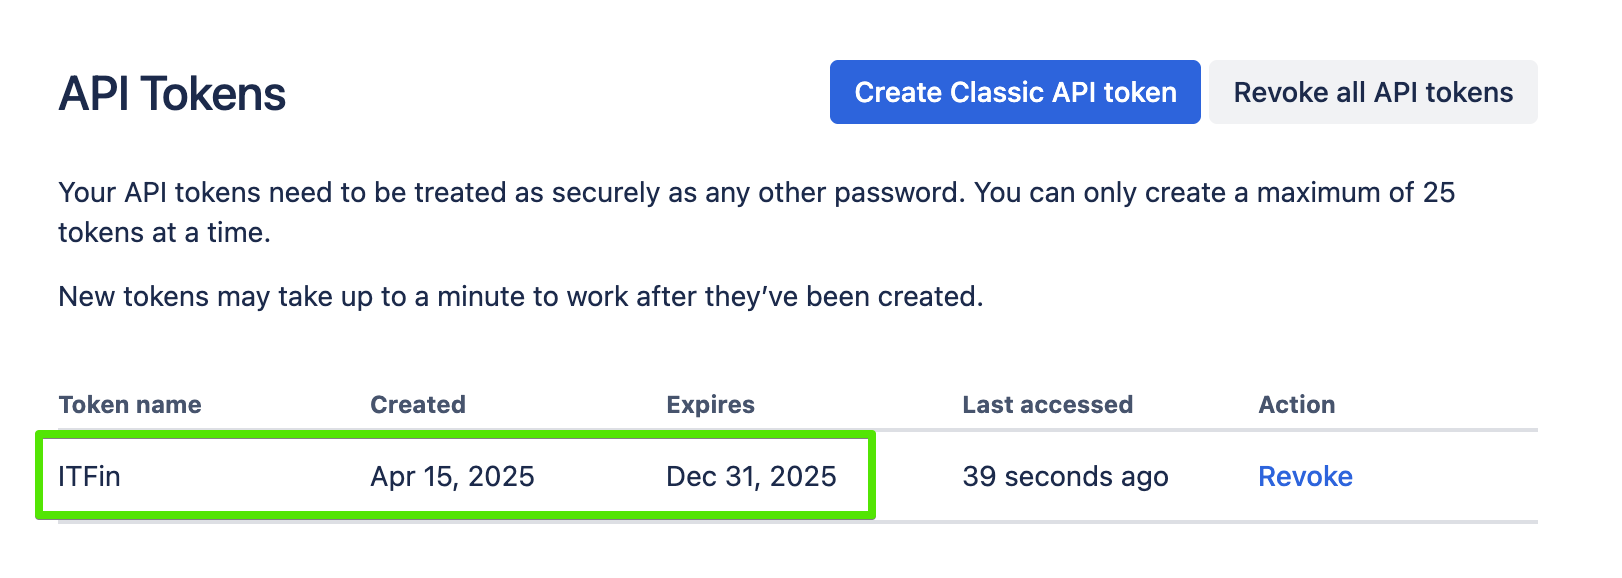This screenshot has width=1622, height=578.
Task: Select the Created column header
Action: [418, 405]
